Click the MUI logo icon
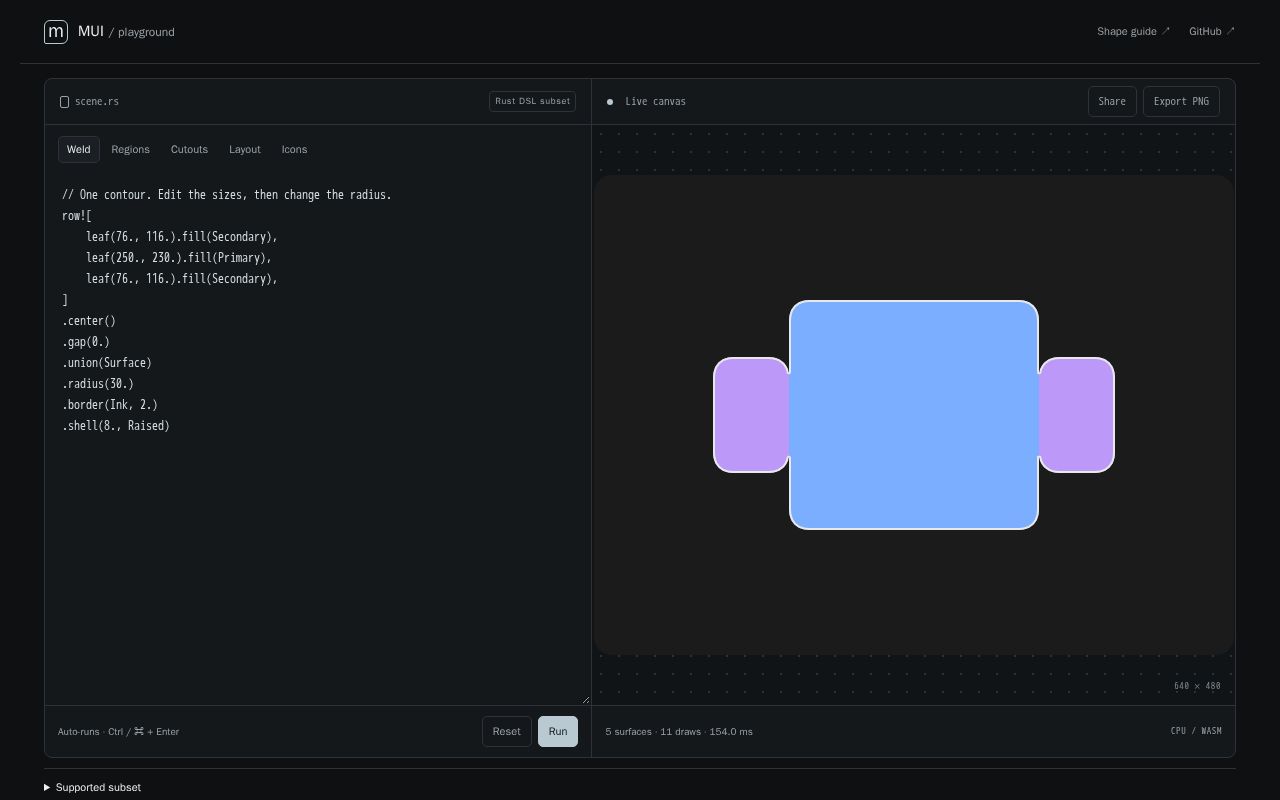The image size is (1280, 800). pos(56,32)
